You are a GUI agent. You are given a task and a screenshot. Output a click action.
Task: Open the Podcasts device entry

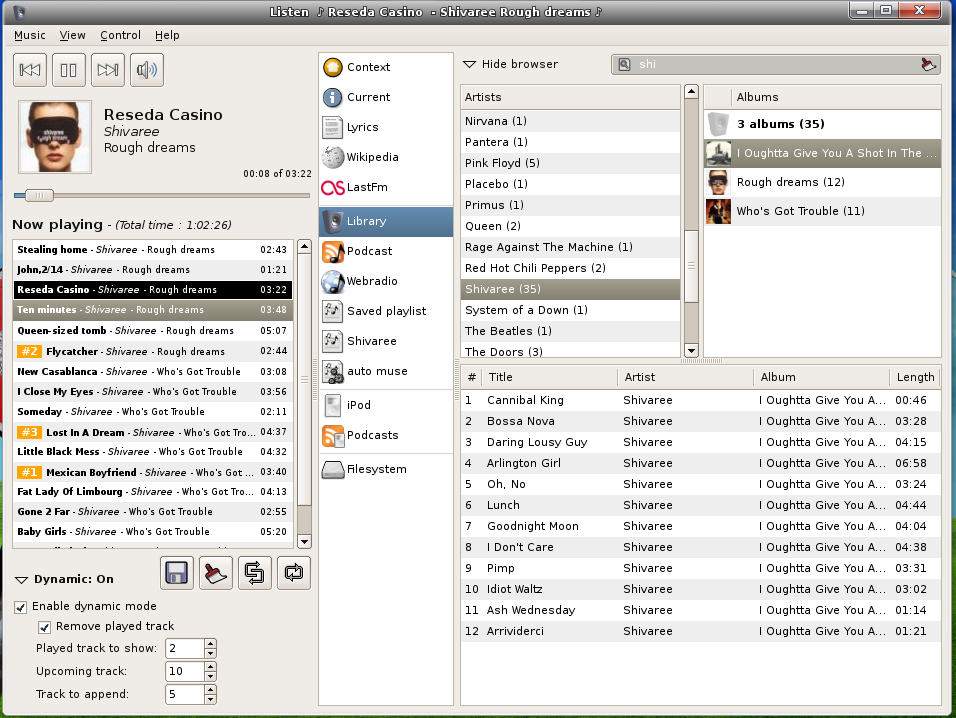(x=386, y=435)
